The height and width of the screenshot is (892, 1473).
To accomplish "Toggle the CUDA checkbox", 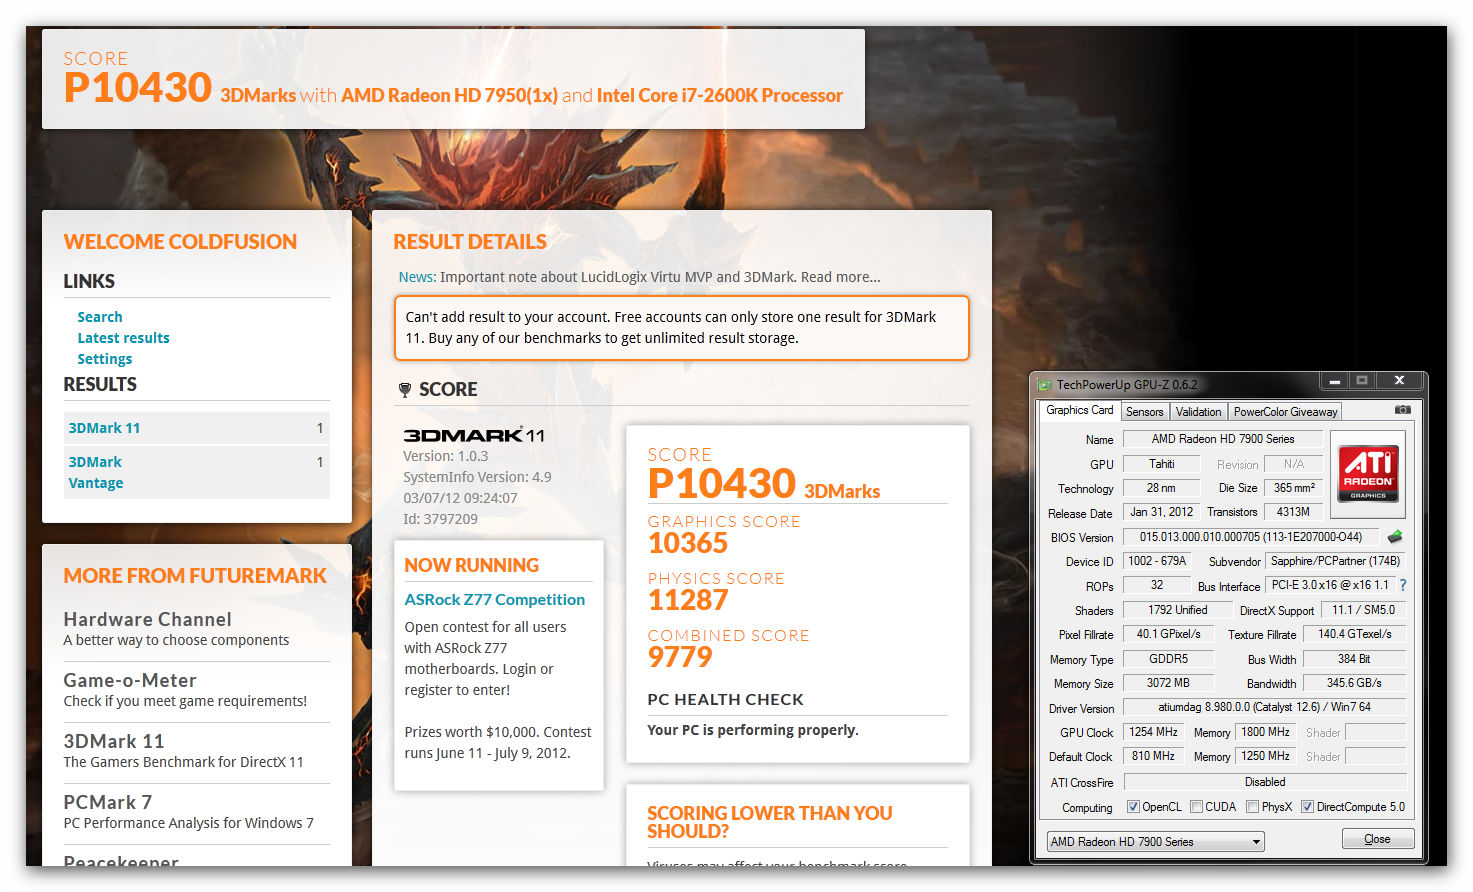I will point(1196,807).
